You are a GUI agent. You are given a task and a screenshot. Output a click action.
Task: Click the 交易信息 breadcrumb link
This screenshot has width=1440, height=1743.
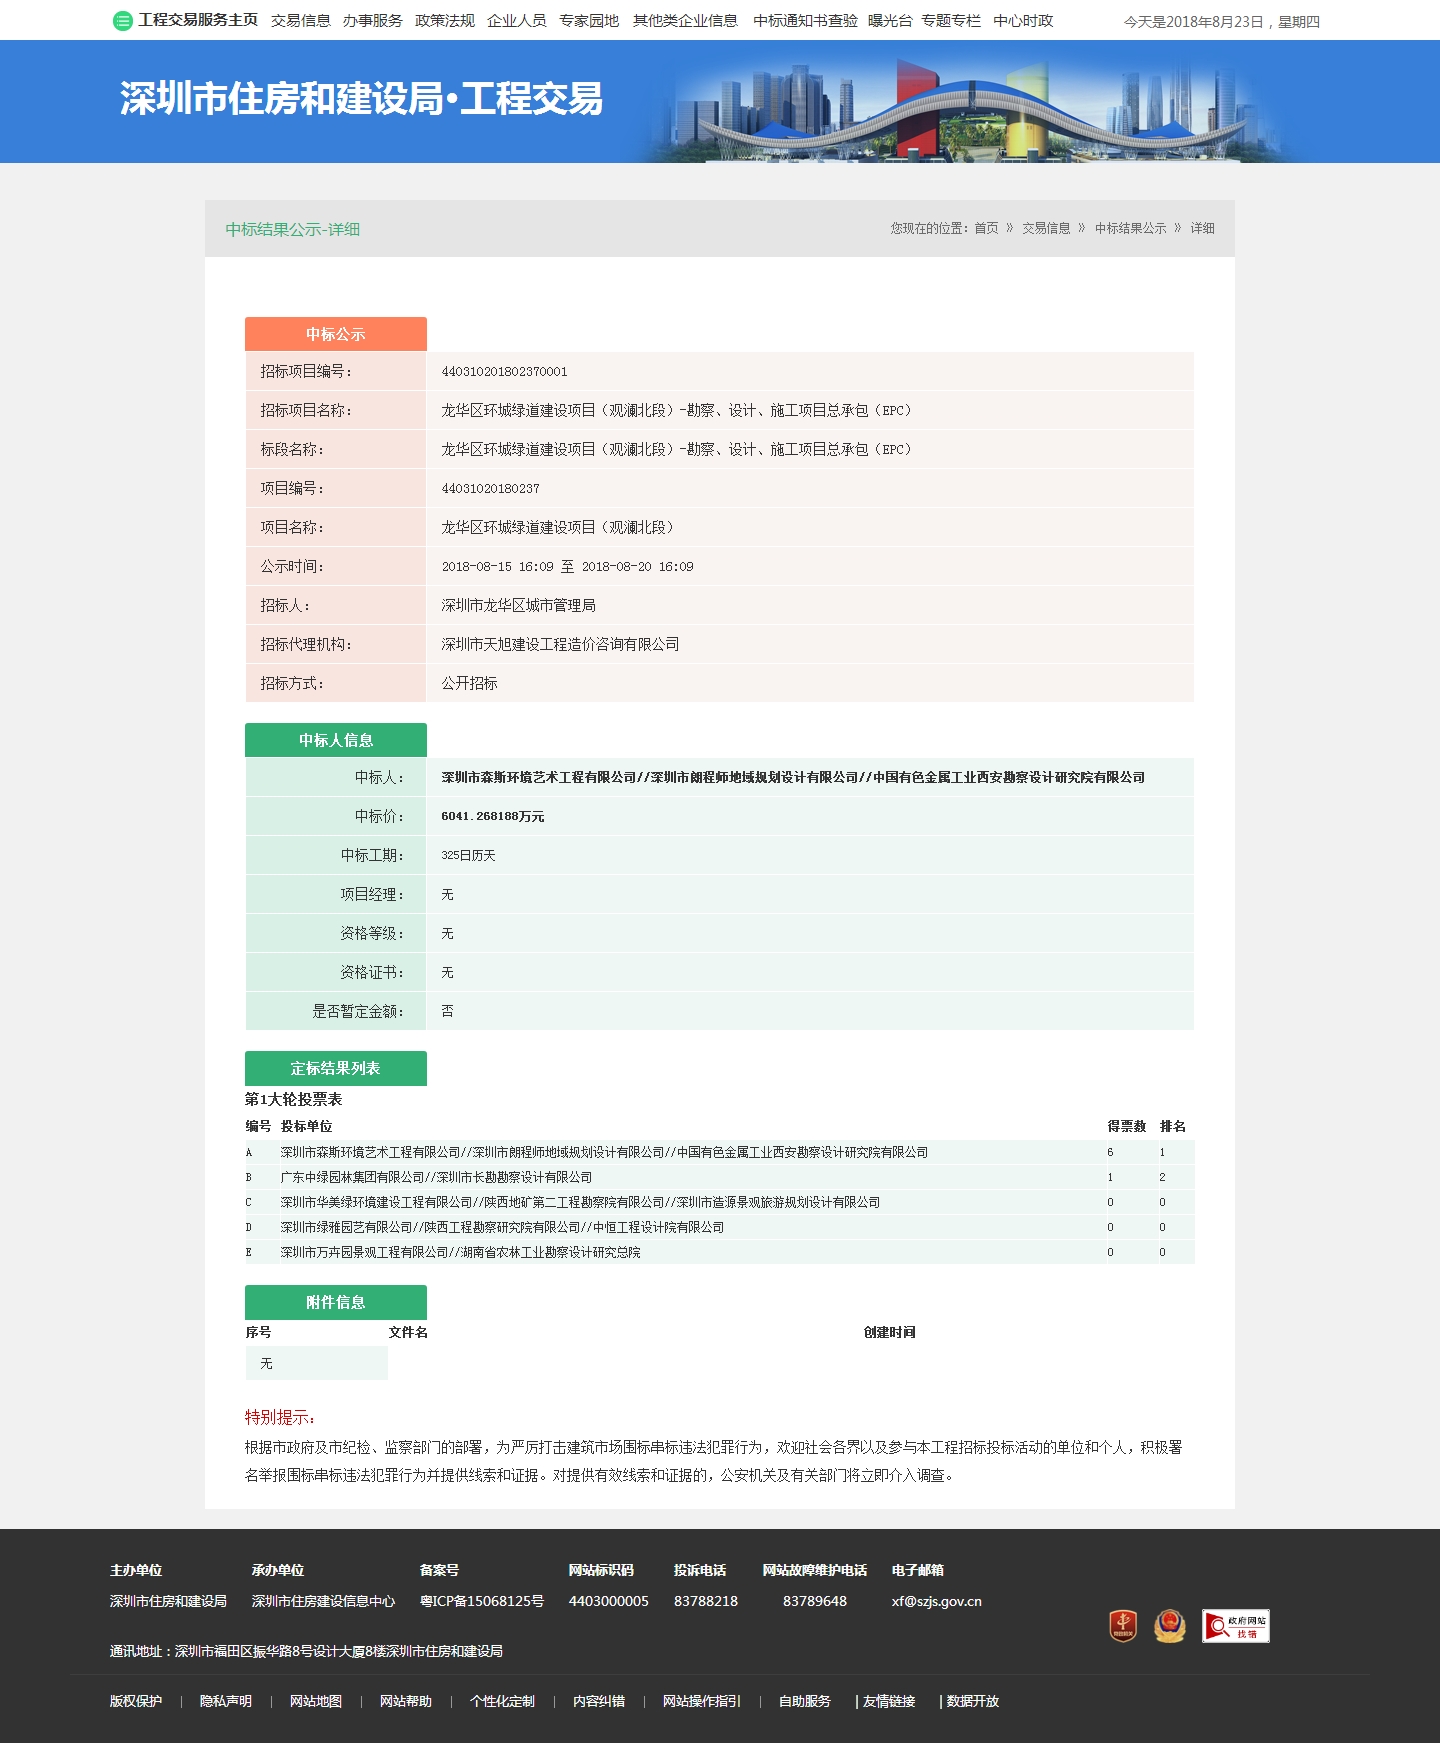pyautogui.click(x=1046, y=228)
